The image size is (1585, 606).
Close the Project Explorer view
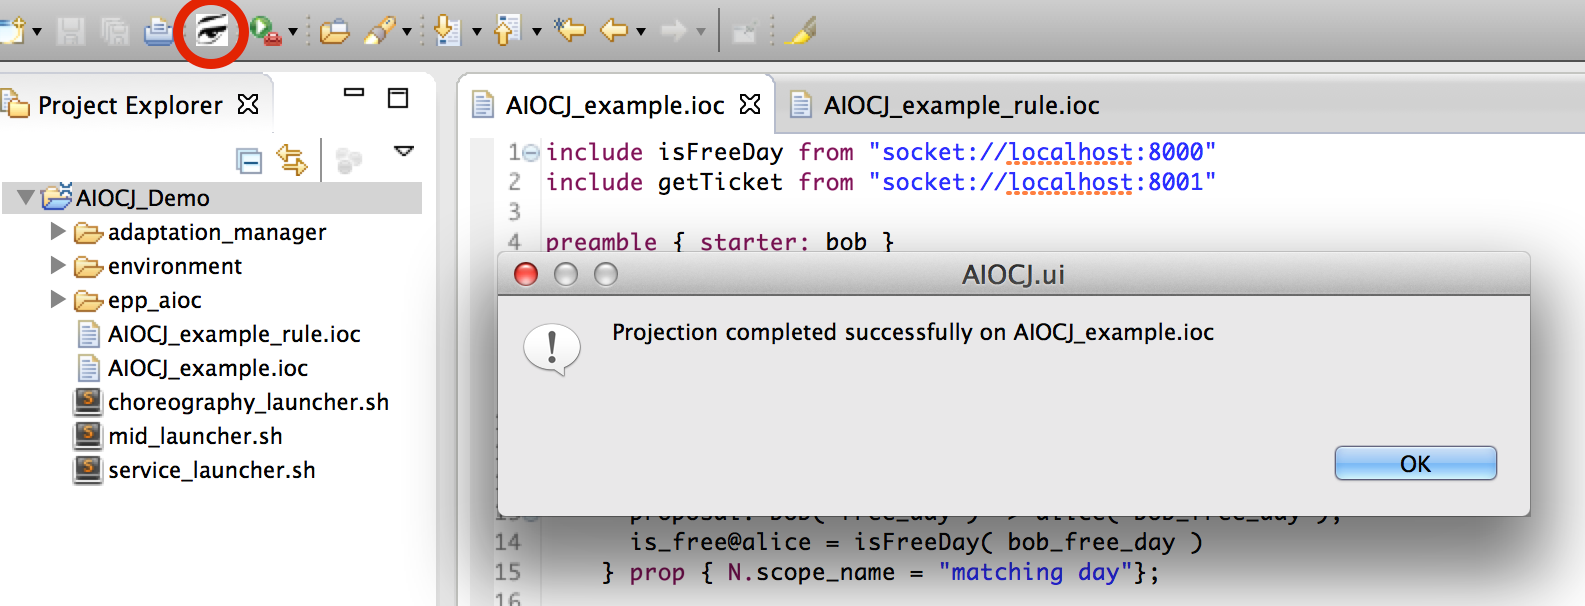click(248, 104)
